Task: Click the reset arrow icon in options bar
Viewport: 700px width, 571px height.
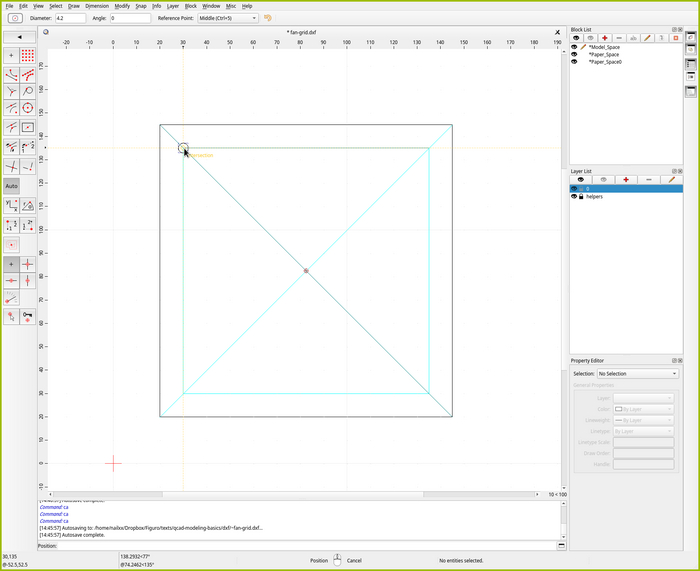Action: pyautogui.click(x=268, y=18)
